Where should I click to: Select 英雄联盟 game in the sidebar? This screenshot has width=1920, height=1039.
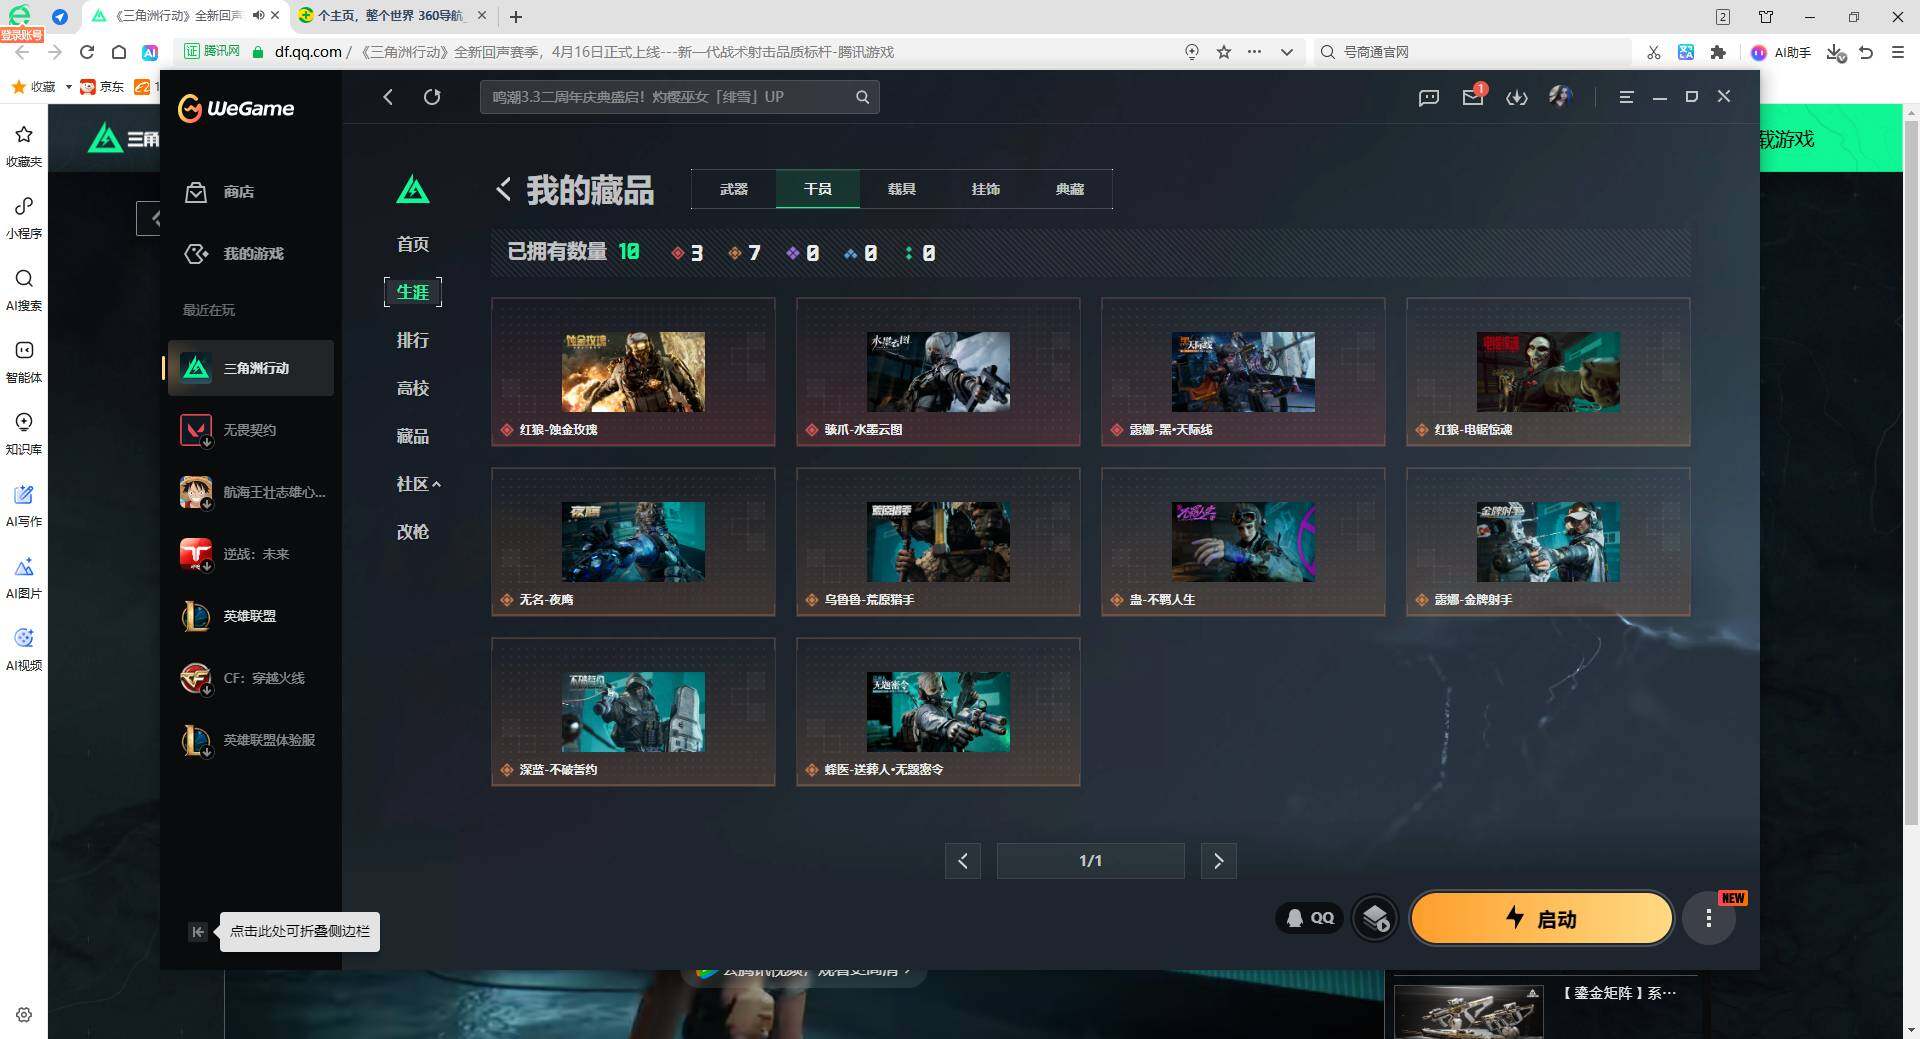coord(250,616)
